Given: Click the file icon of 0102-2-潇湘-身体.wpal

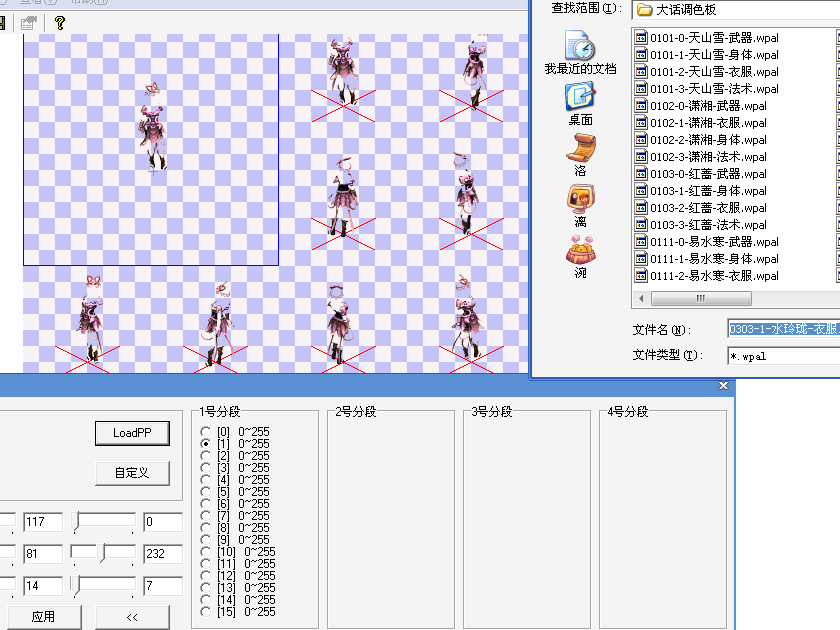Looking at the screenshot, I should pos(641,140).
